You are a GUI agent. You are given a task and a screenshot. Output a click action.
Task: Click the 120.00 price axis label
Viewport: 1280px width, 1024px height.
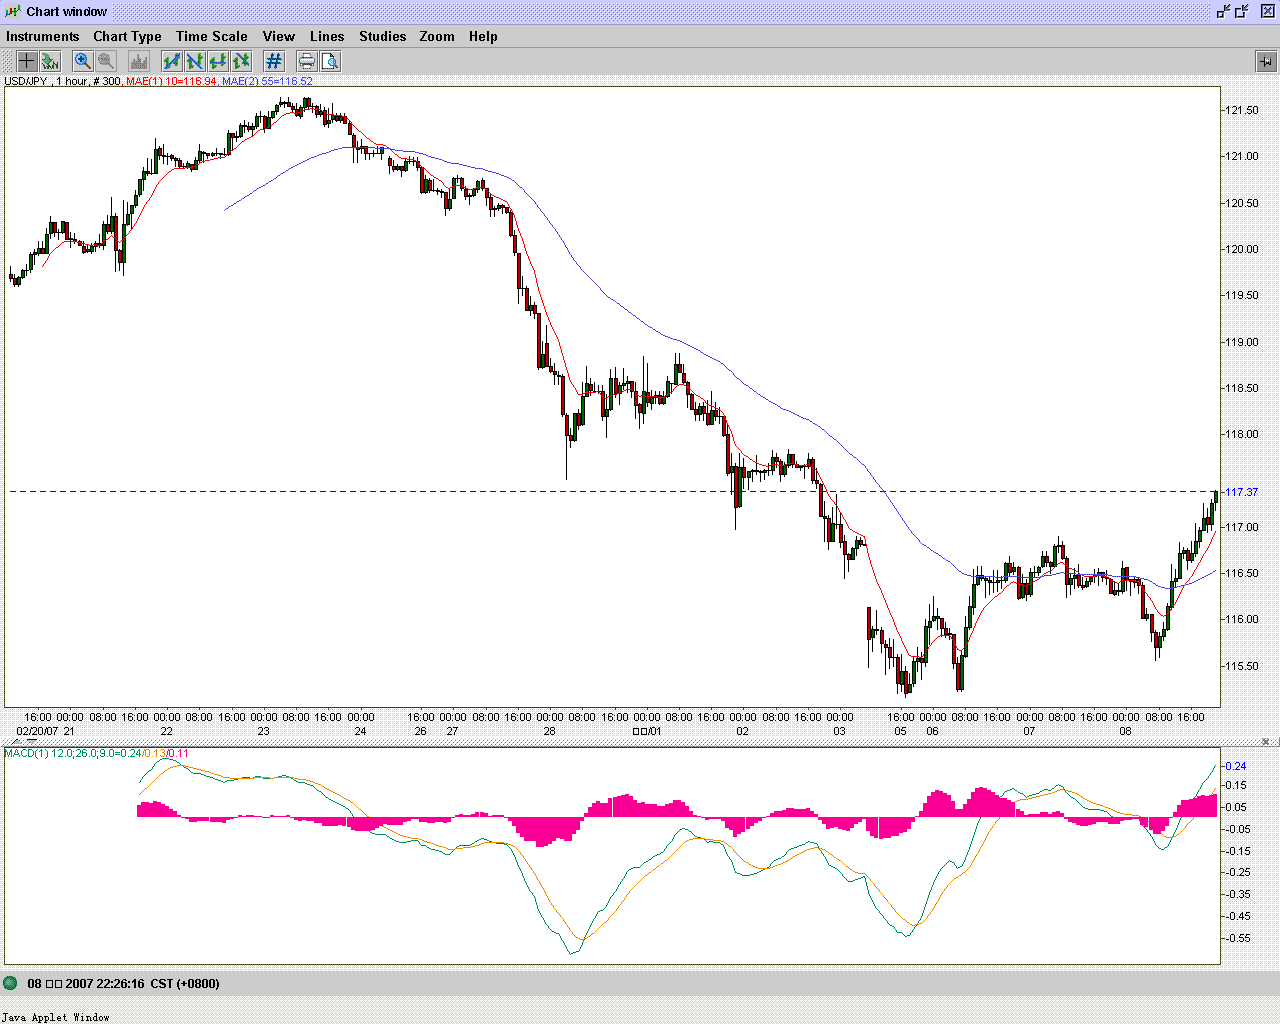(x=1241, y=249)
